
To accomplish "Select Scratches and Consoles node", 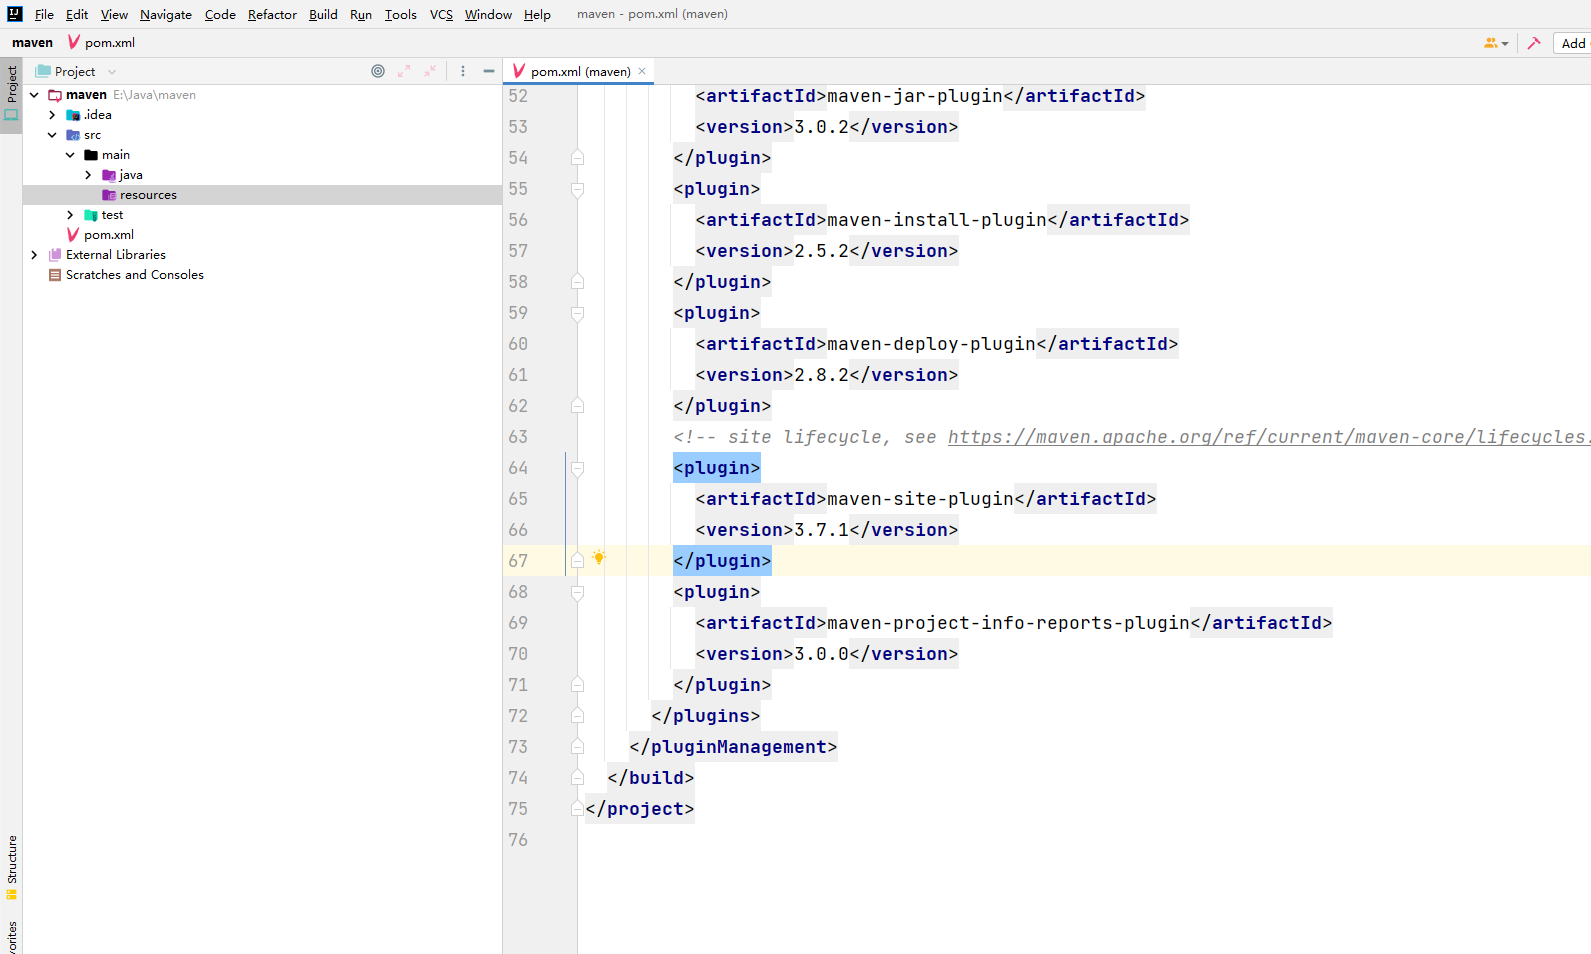I will click(134, 275).
